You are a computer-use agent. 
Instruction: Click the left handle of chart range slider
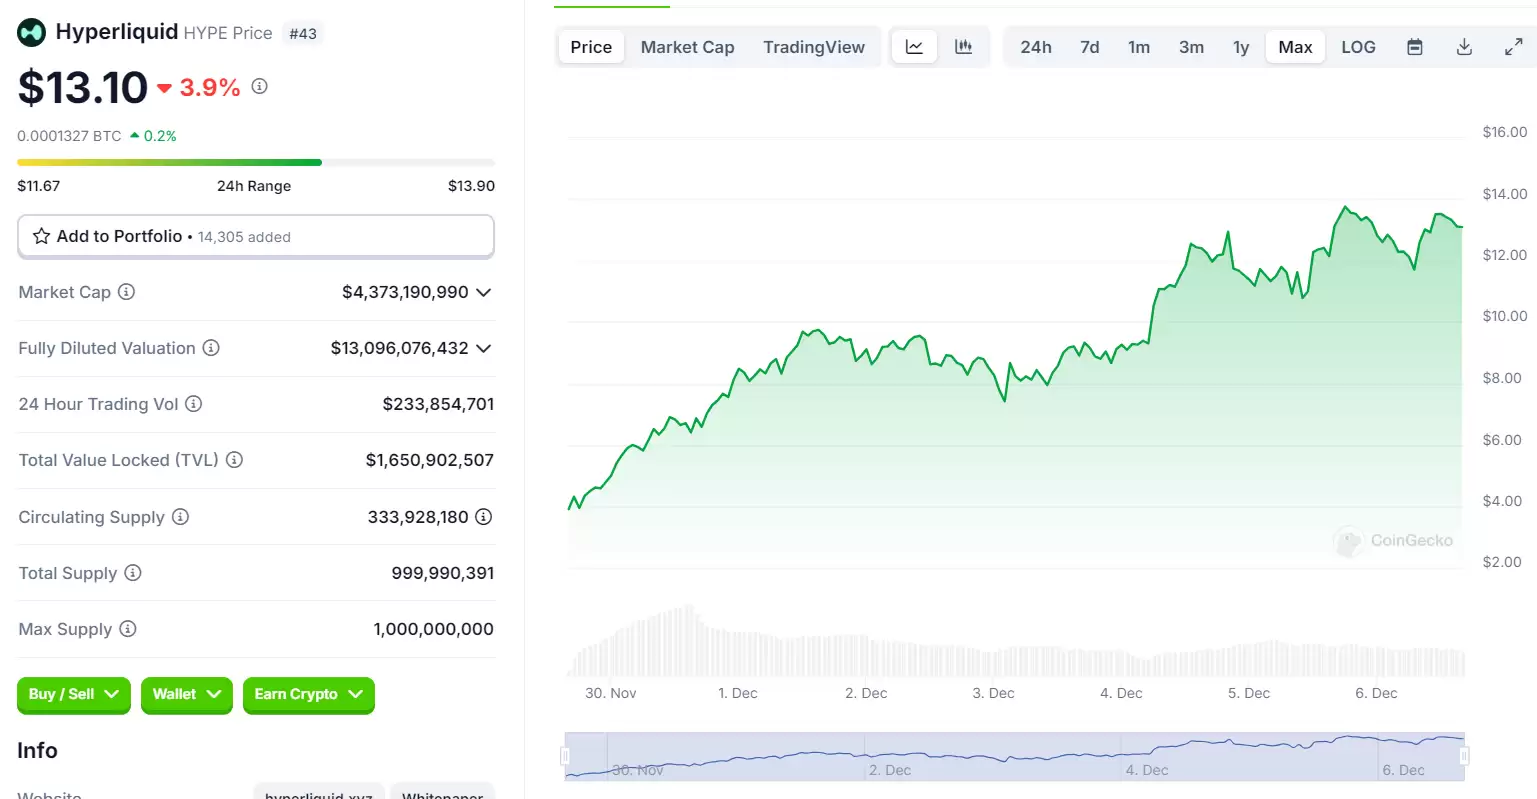(566, 756)
